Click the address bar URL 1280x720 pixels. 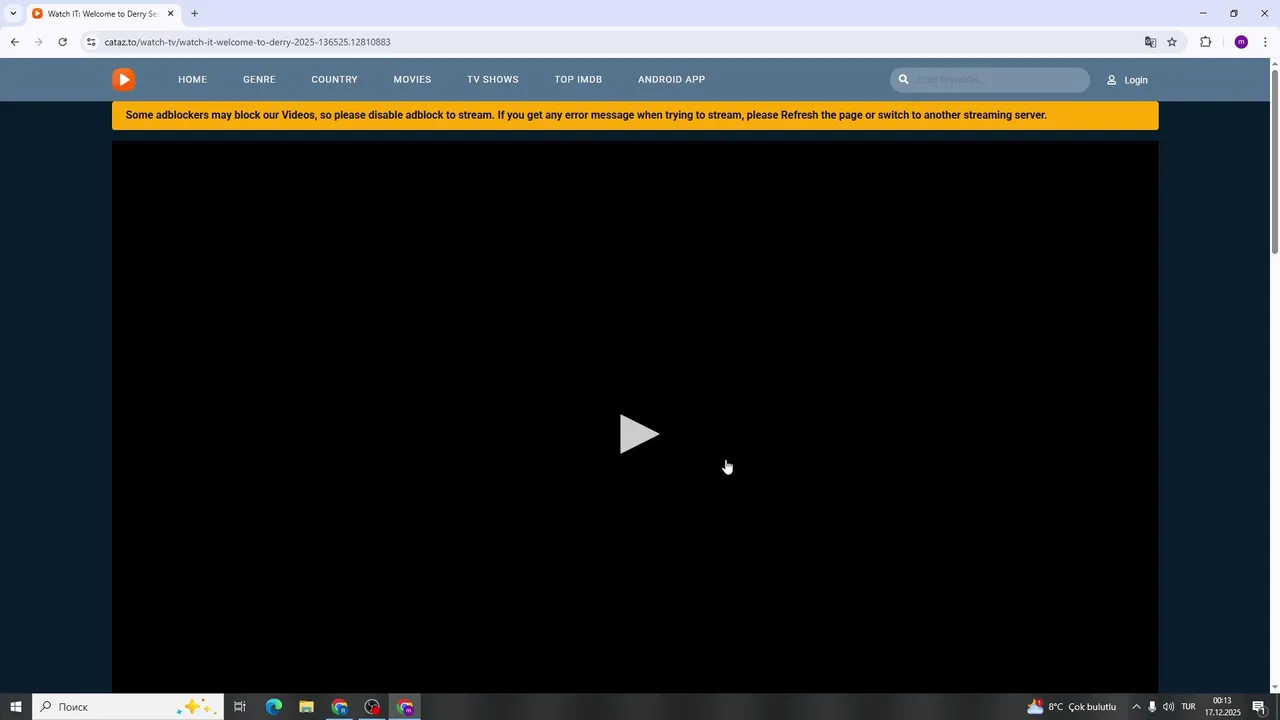coord(247,42)
